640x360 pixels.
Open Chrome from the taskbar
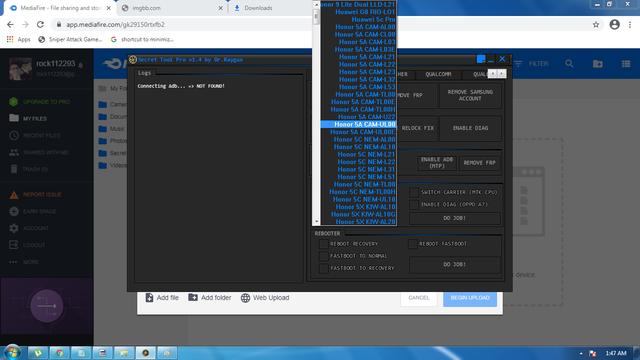pyautogui.click(x=60, y=353)
